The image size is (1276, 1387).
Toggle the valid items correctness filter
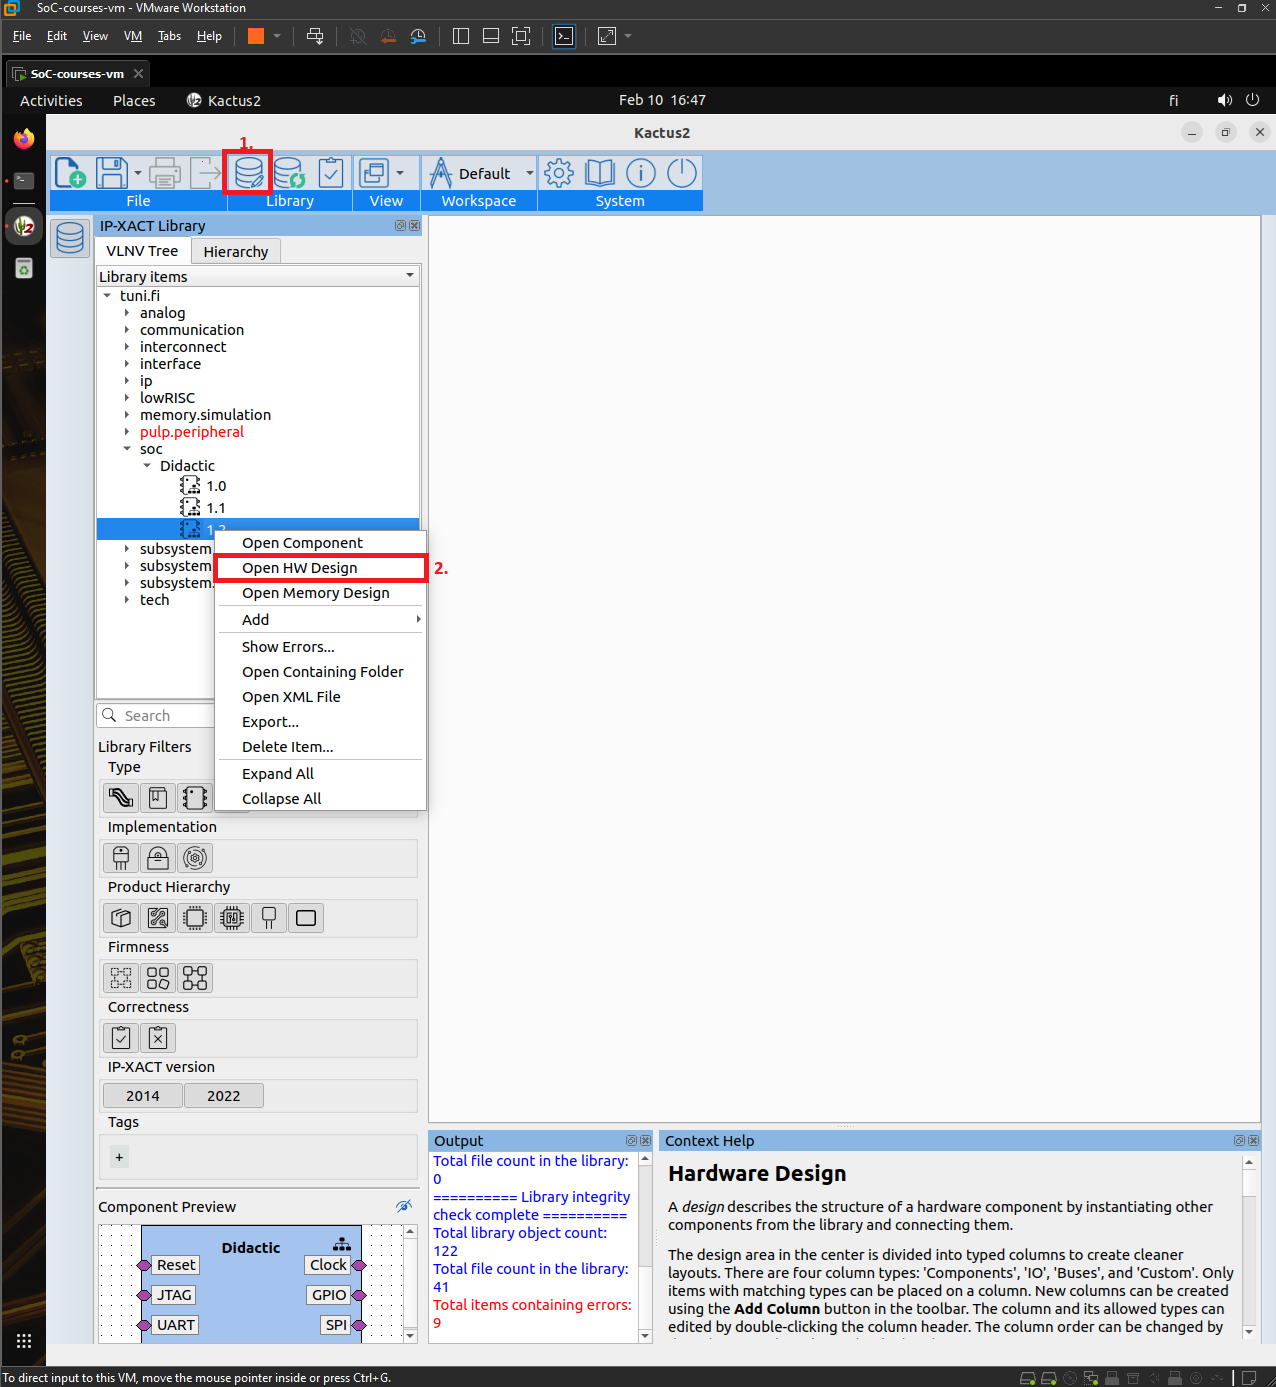121,1038
